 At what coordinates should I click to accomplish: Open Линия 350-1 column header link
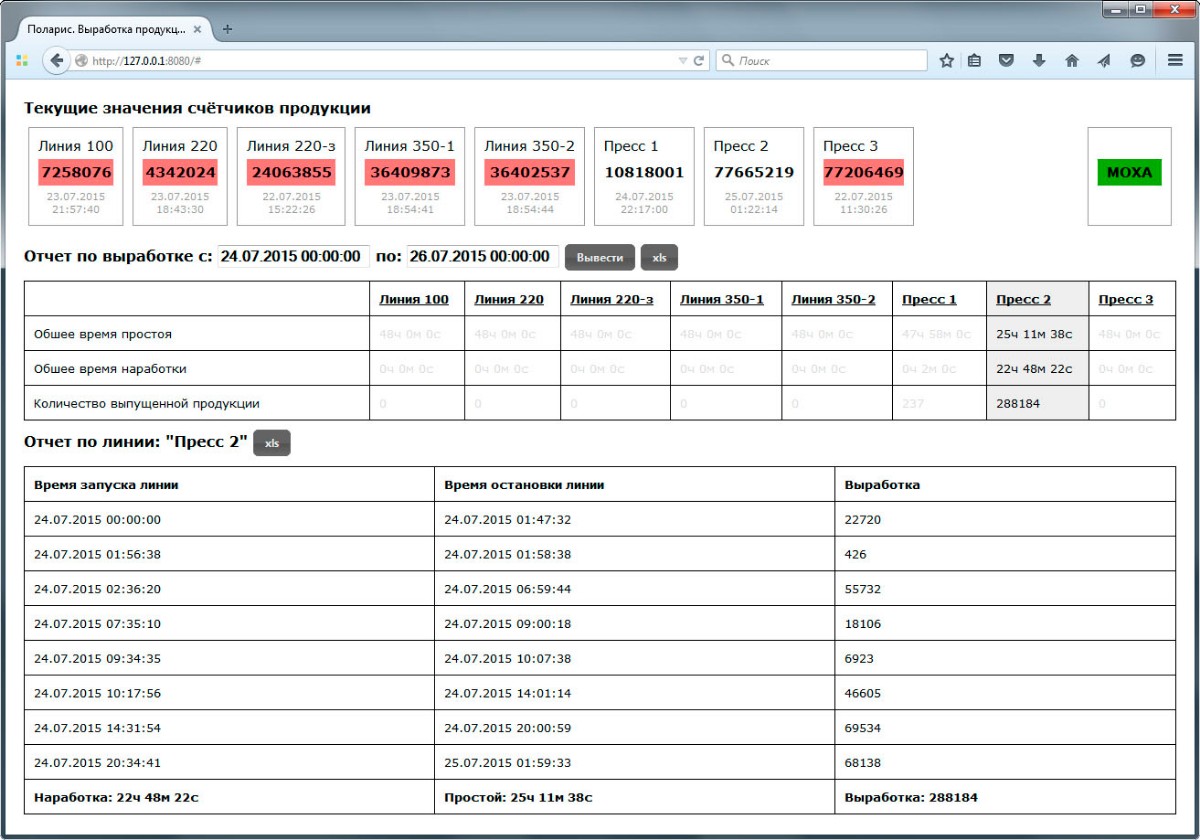click(722, 299)
